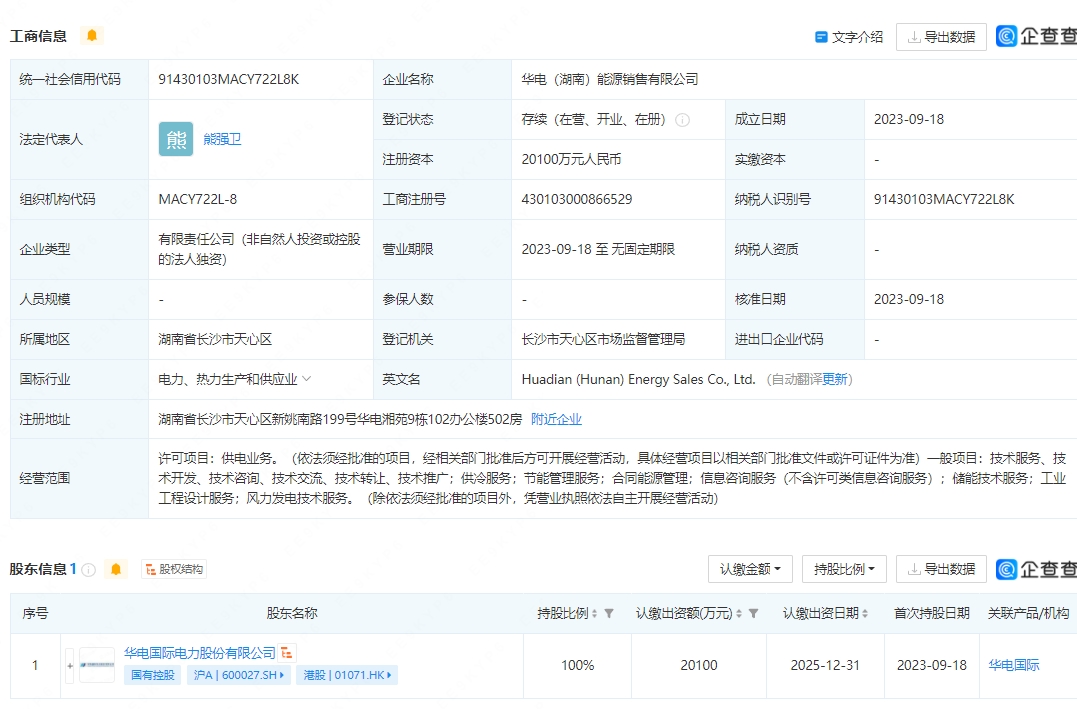Screen dimensions: 1077x709
Task: Click the info icon after 存续 registration status
Action: [682, 120]
